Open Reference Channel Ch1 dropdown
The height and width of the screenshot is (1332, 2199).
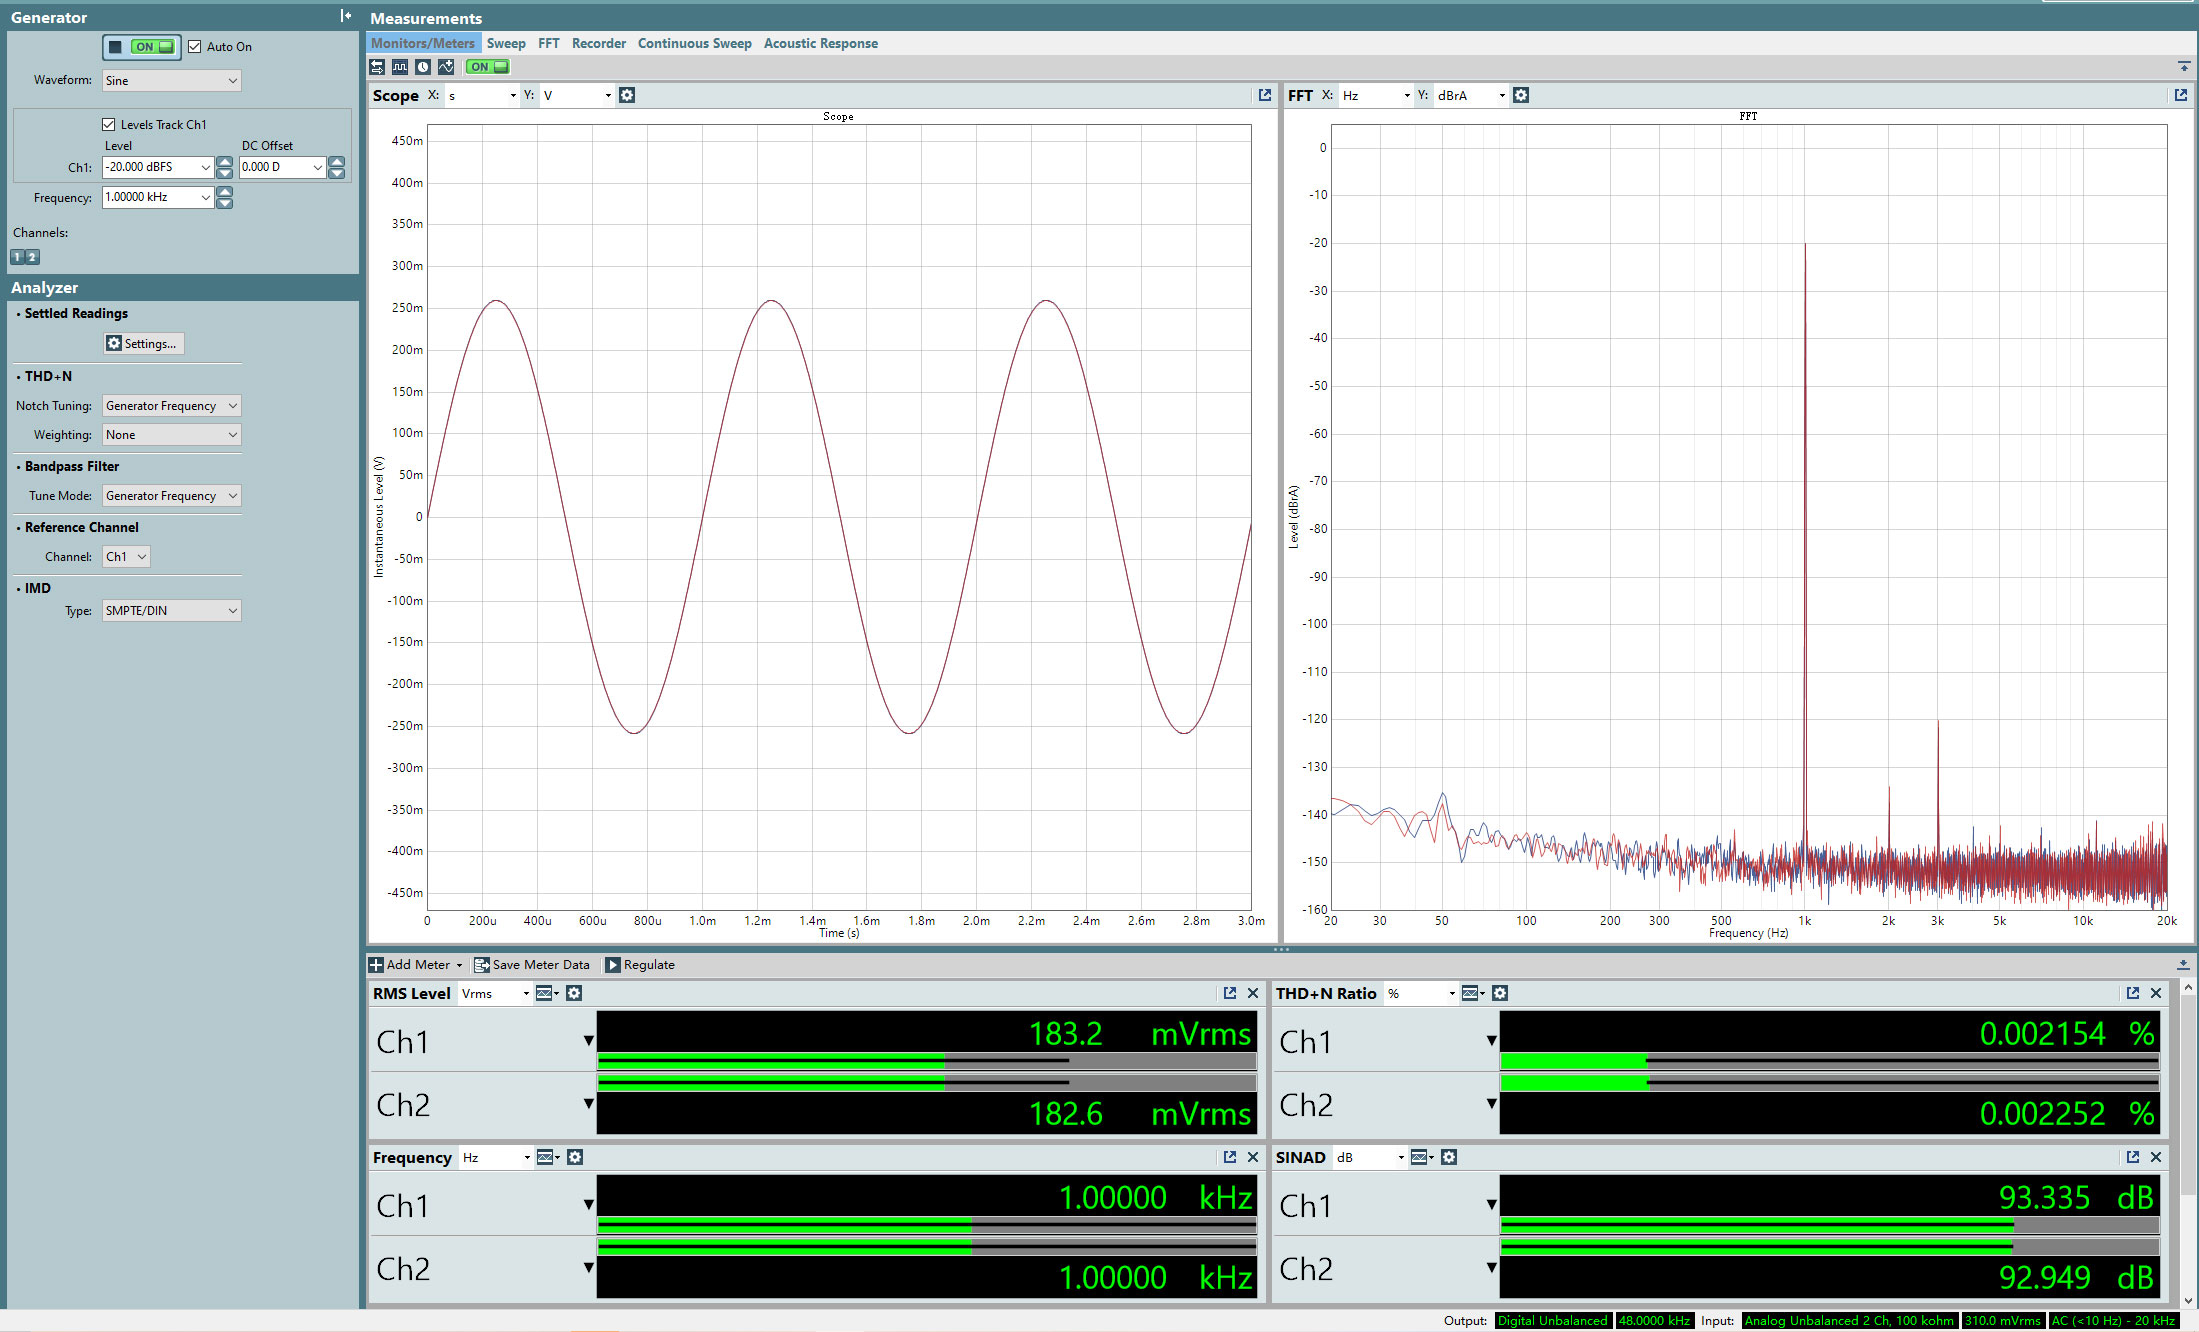(x=126, y=557)
